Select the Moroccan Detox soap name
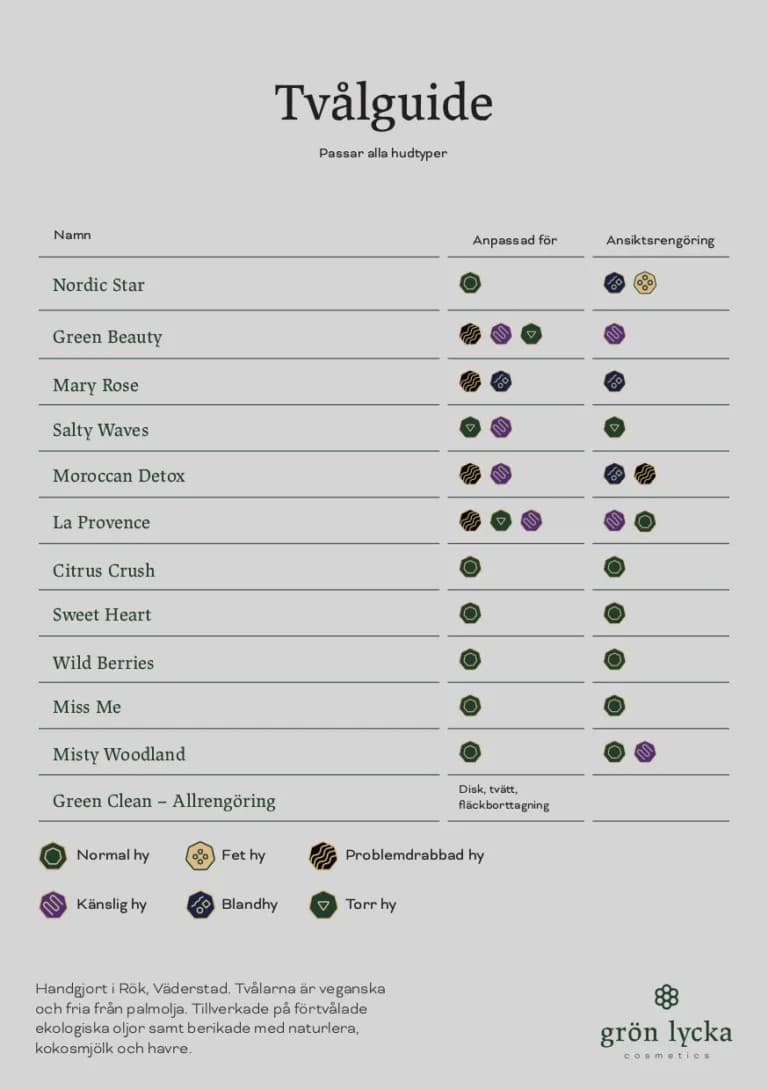The image size is (768, 1090). [119, 476]
